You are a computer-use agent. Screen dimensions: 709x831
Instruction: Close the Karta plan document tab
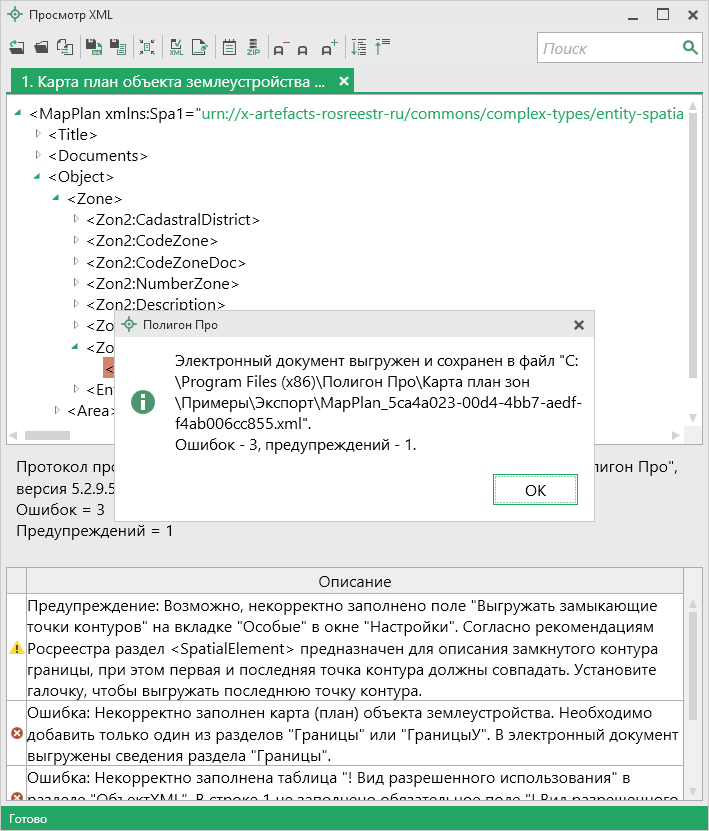[344, 81]
